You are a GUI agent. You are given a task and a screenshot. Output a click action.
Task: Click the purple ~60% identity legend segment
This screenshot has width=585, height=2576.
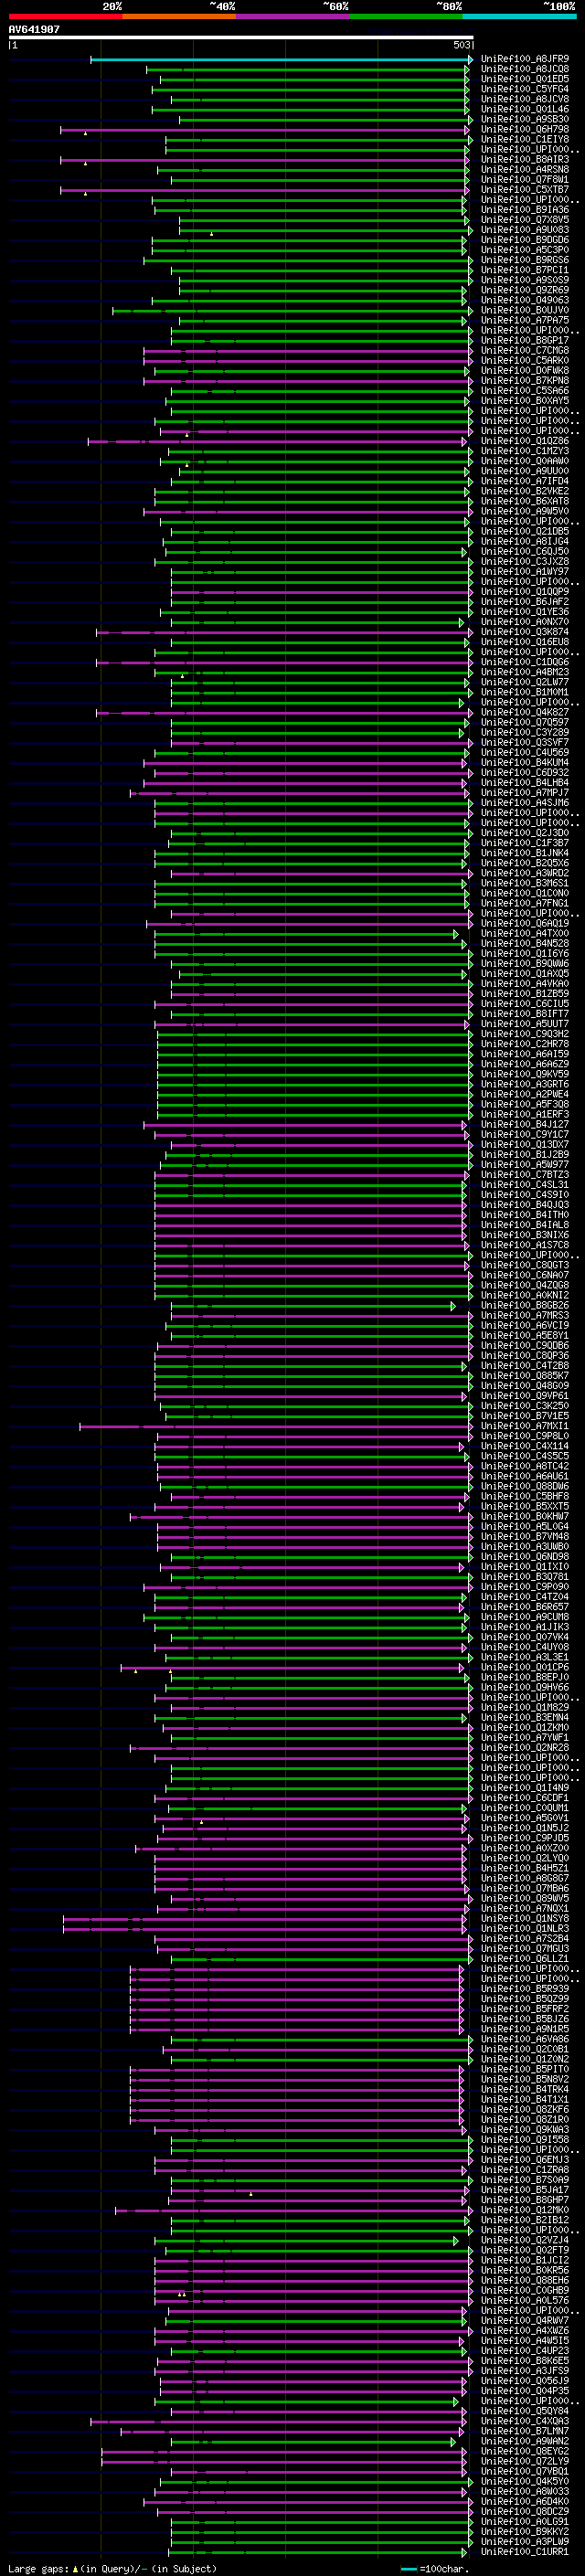292,16
